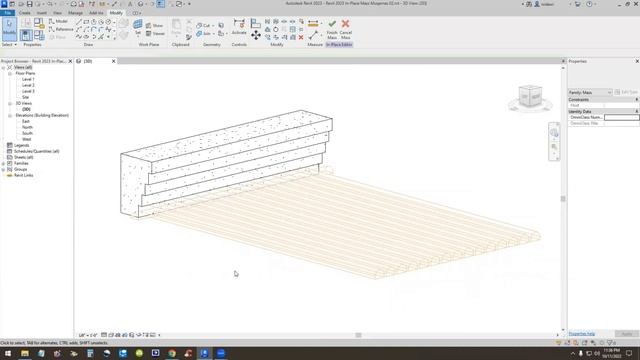Open the File tab

[7, 13]
